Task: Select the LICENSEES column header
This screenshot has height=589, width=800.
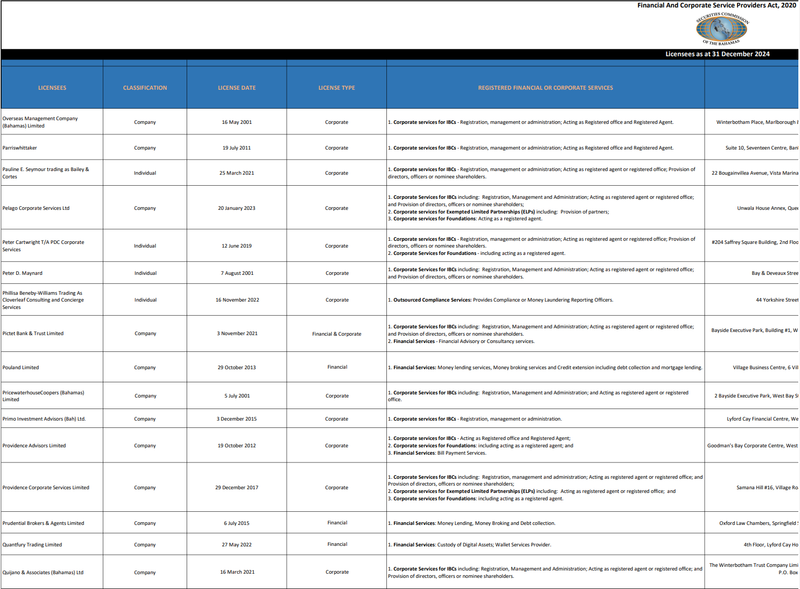Action: [52, 88]
